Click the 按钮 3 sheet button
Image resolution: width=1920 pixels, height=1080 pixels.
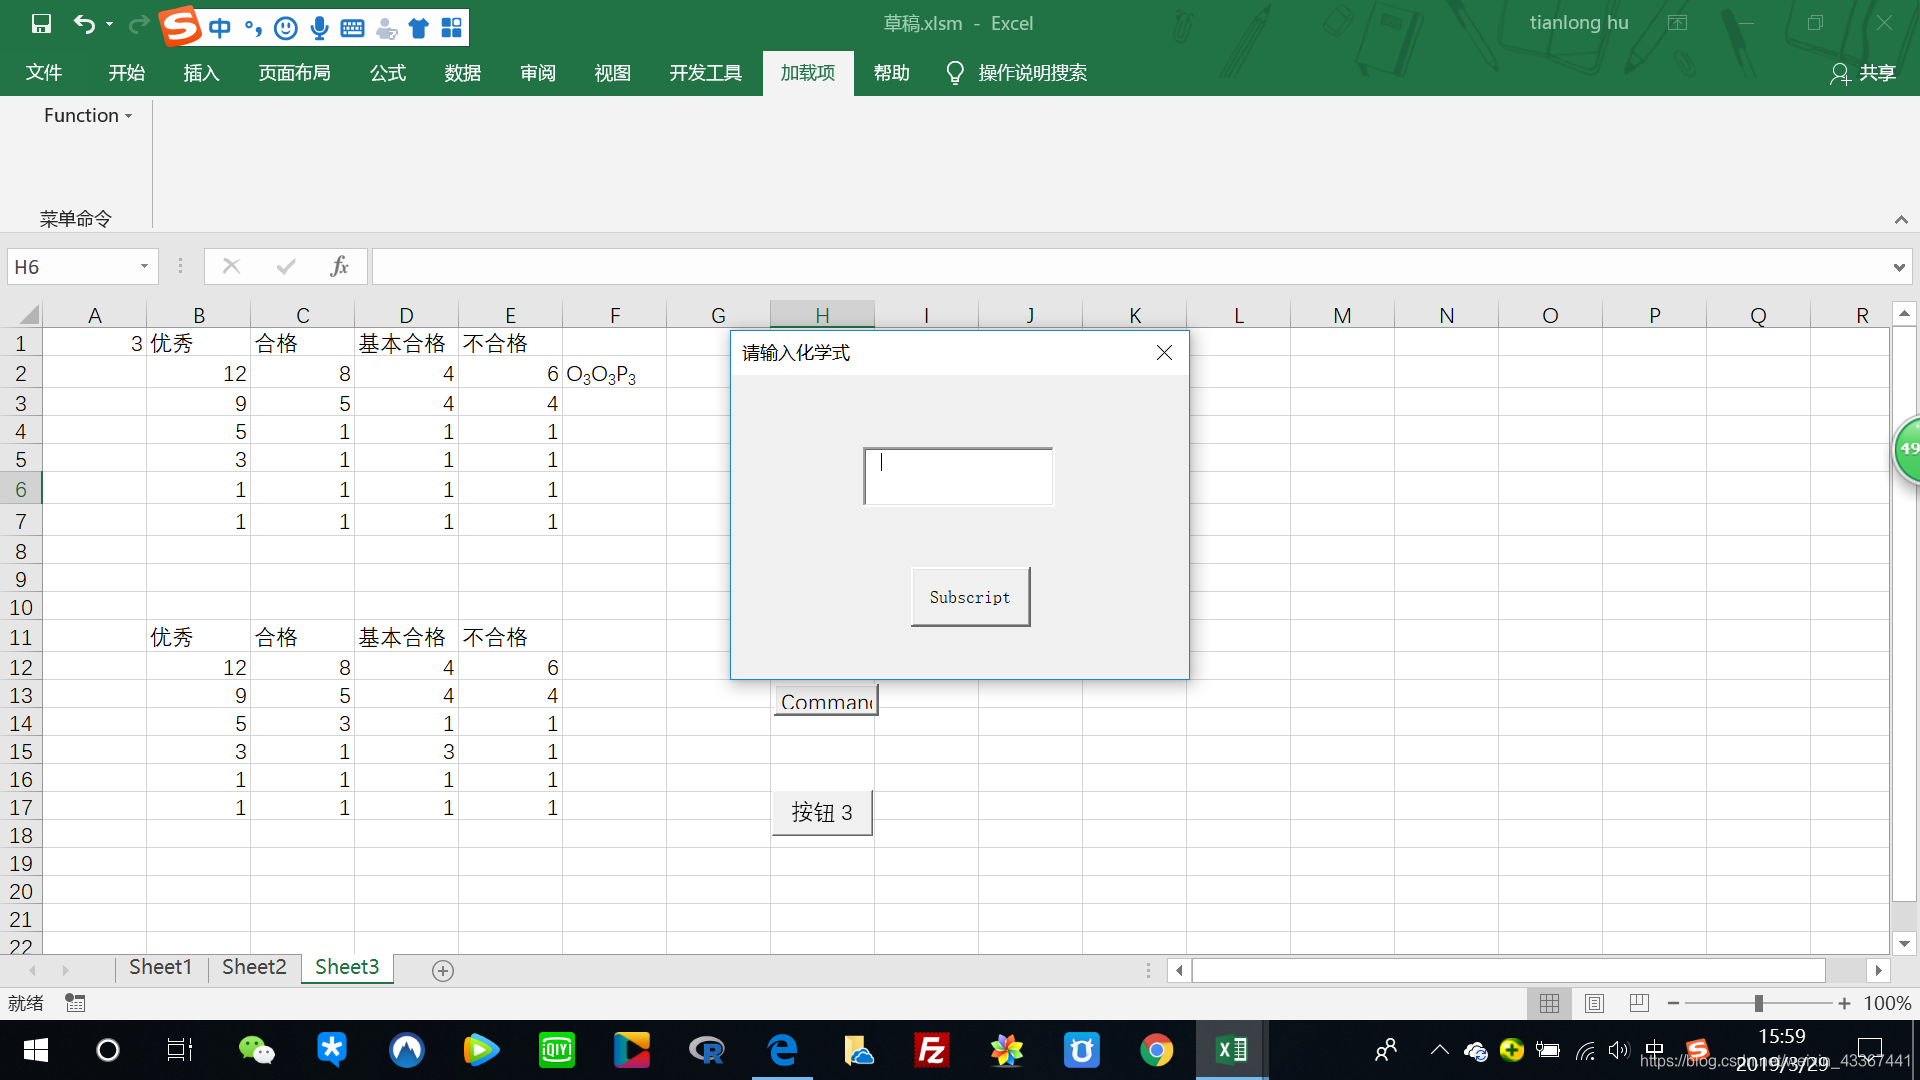822,812
